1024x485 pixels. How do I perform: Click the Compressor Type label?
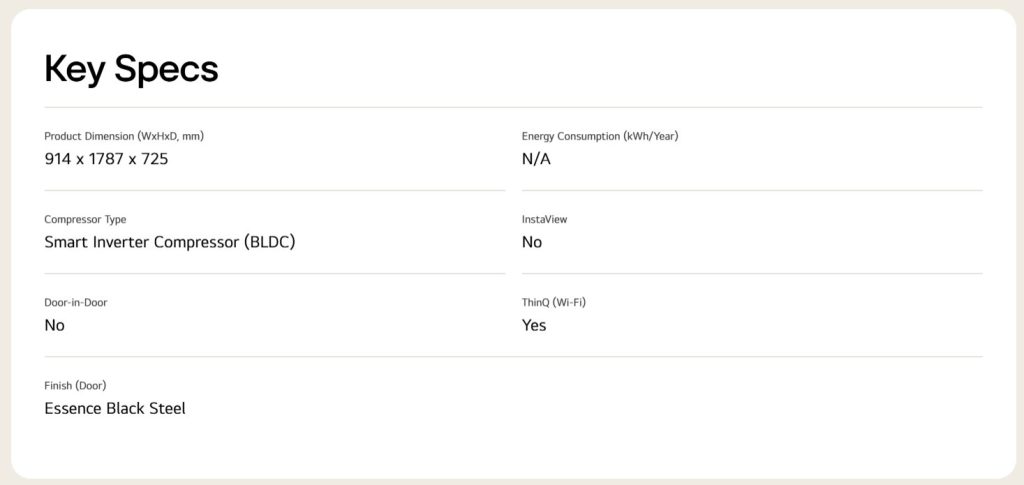pyautogui.click(x=85, y=219)
